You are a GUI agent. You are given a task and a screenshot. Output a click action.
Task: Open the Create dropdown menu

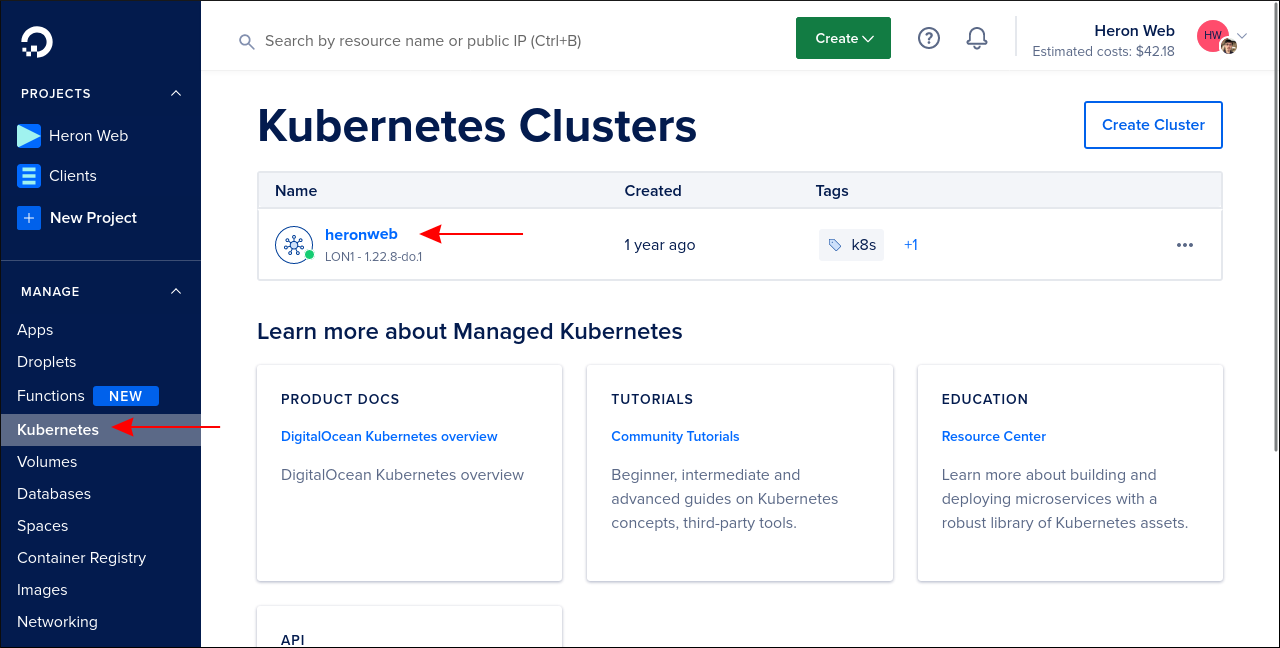point(843,37)
